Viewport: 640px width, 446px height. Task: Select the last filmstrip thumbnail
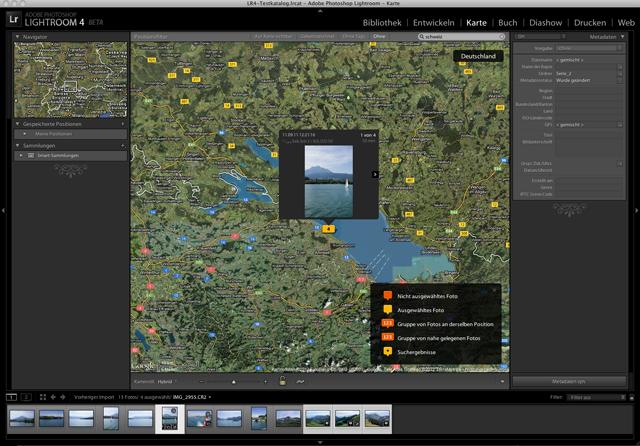tap(377, 419)
